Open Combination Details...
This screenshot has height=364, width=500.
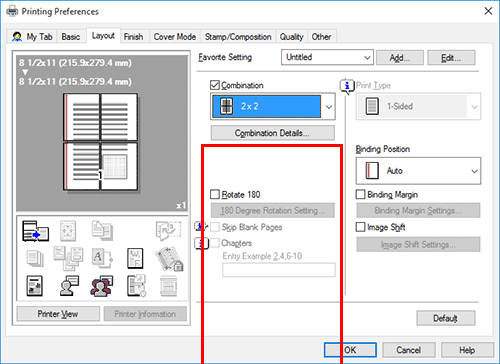coord(272,133)
